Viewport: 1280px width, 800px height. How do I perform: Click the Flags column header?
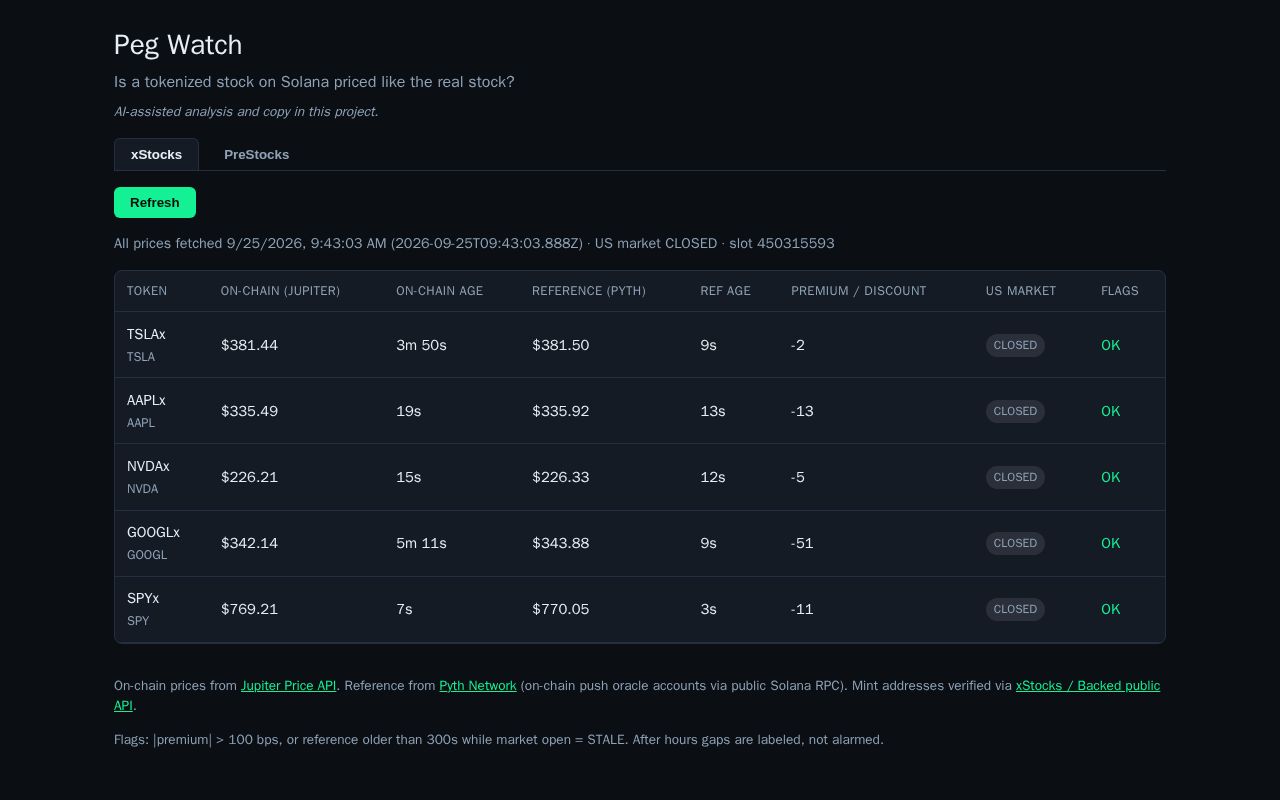point(1120,291)
